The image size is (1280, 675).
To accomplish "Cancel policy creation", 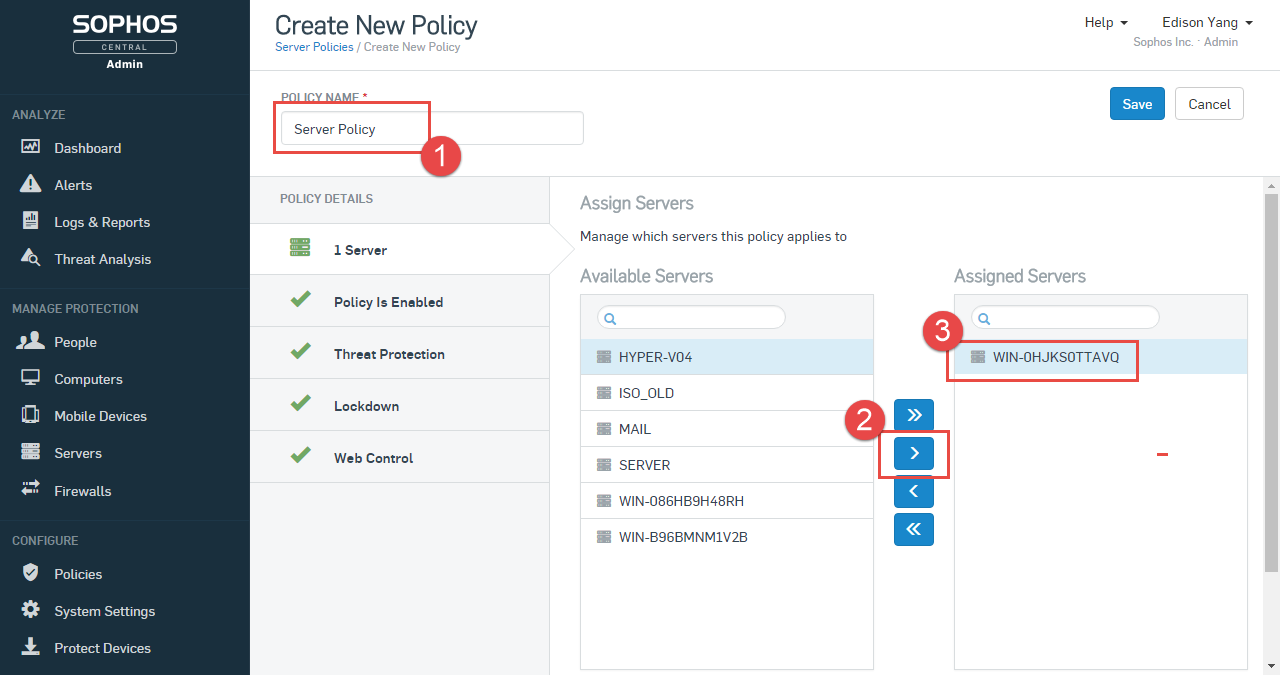I will [x=1209, y=104].
